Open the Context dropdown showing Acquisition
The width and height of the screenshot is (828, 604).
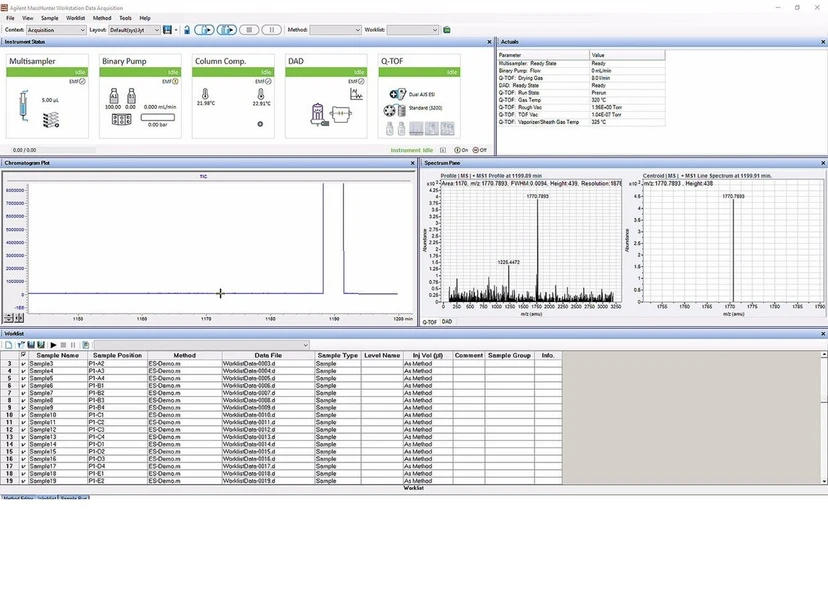tap(55, 30)
